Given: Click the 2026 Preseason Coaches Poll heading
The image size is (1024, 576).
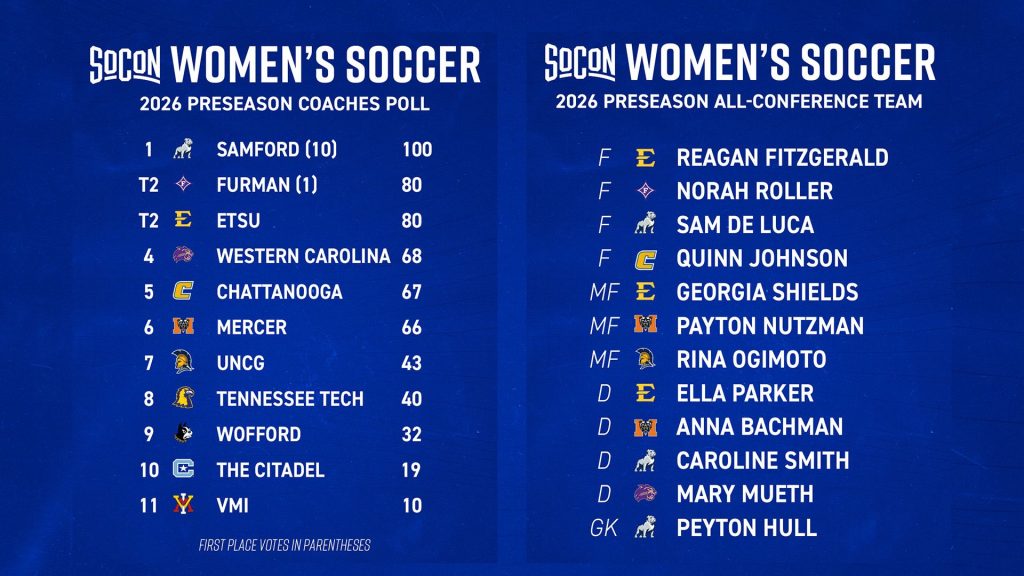Looking at the screenshot, I should tap(285, 104).
